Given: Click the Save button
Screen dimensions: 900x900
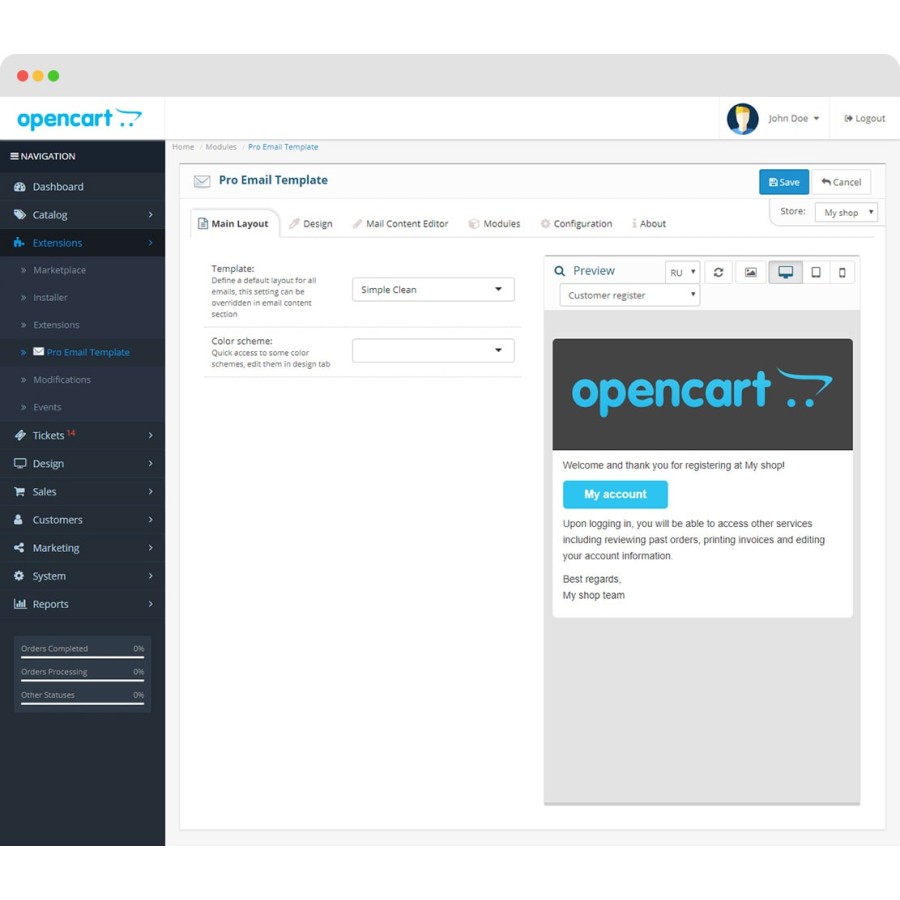Looking at the screenshot, I should 783,182.
